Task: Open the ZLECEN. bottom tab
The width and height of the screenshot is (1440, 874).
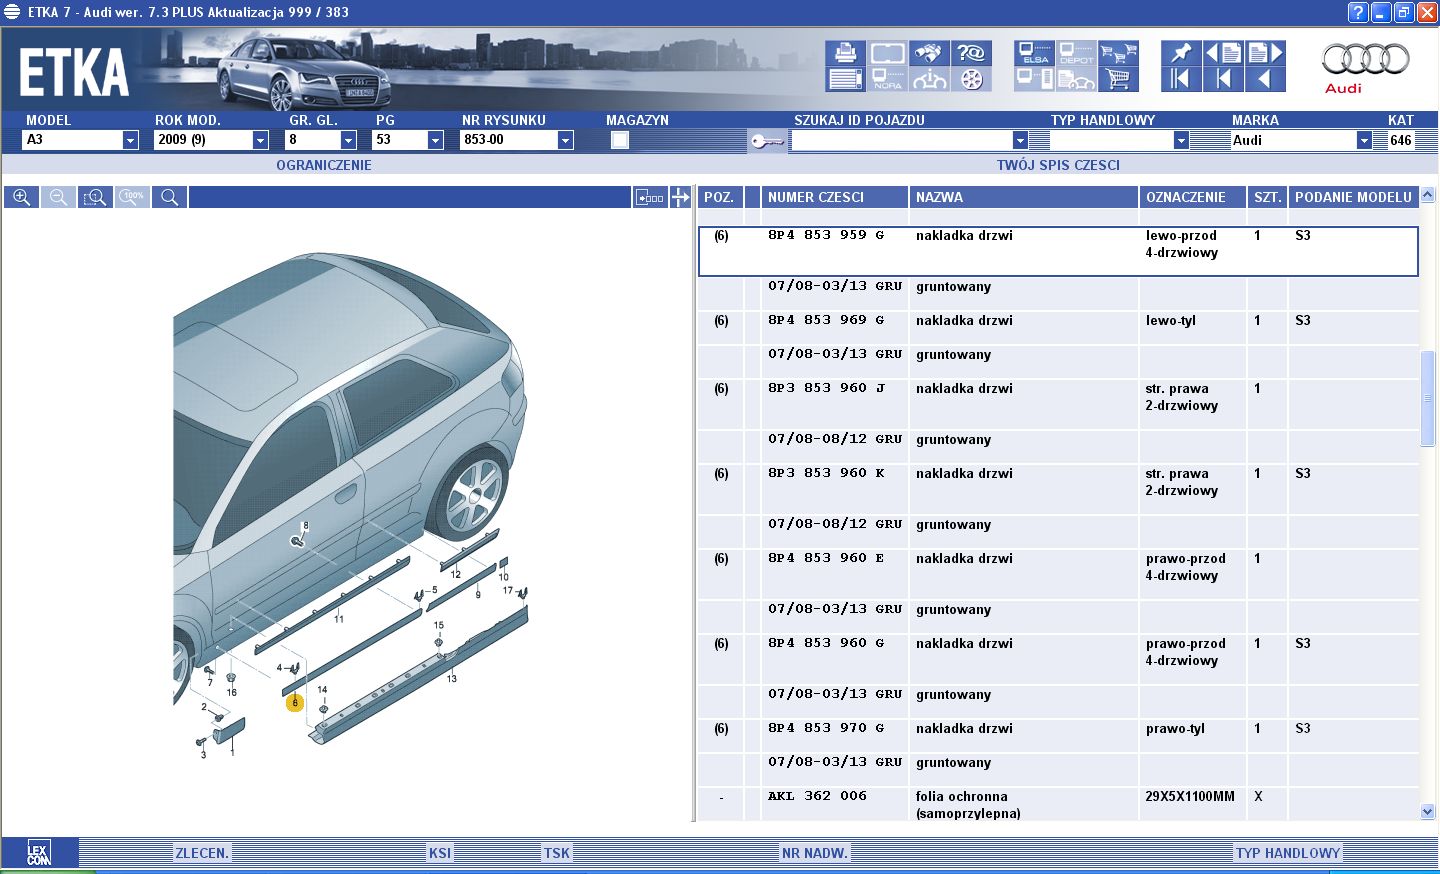Action: [202, 853]
